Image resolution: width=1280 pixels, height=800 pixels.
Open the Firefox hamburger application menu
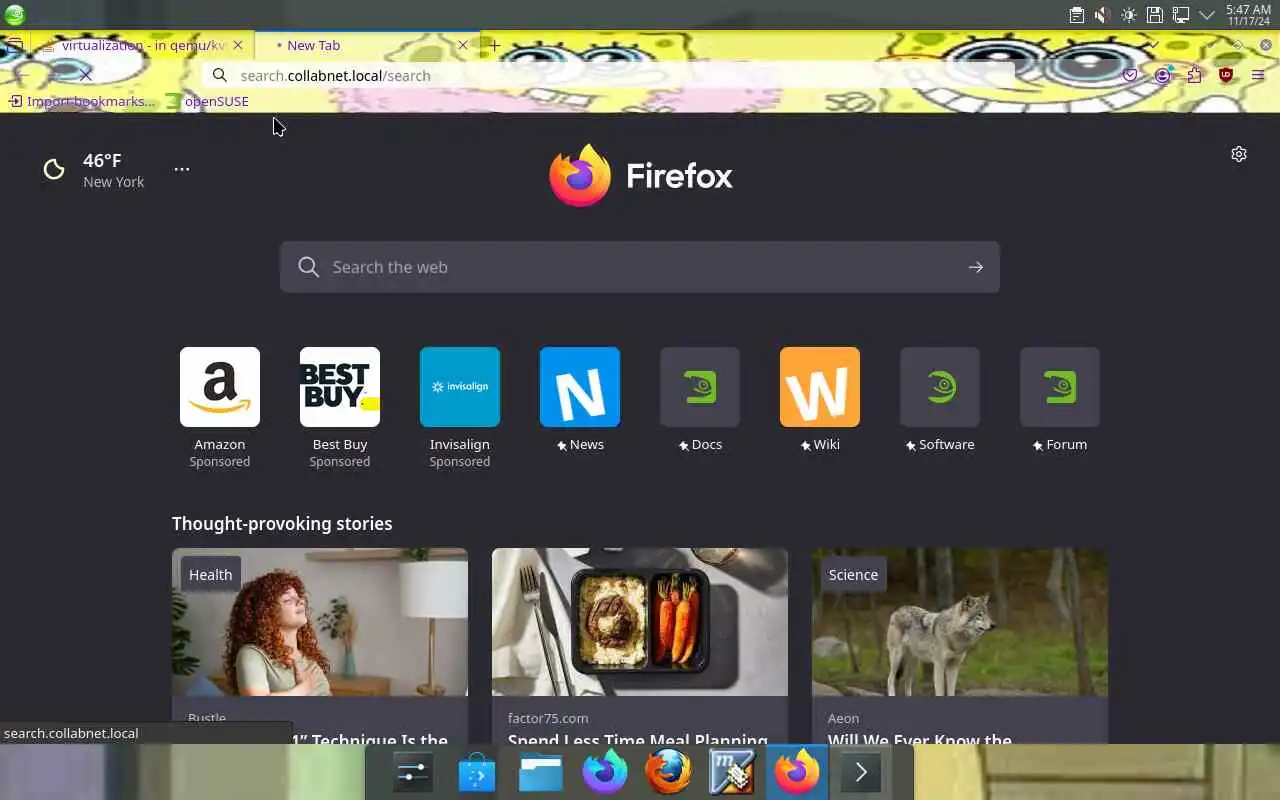(x=1258, y=75)
